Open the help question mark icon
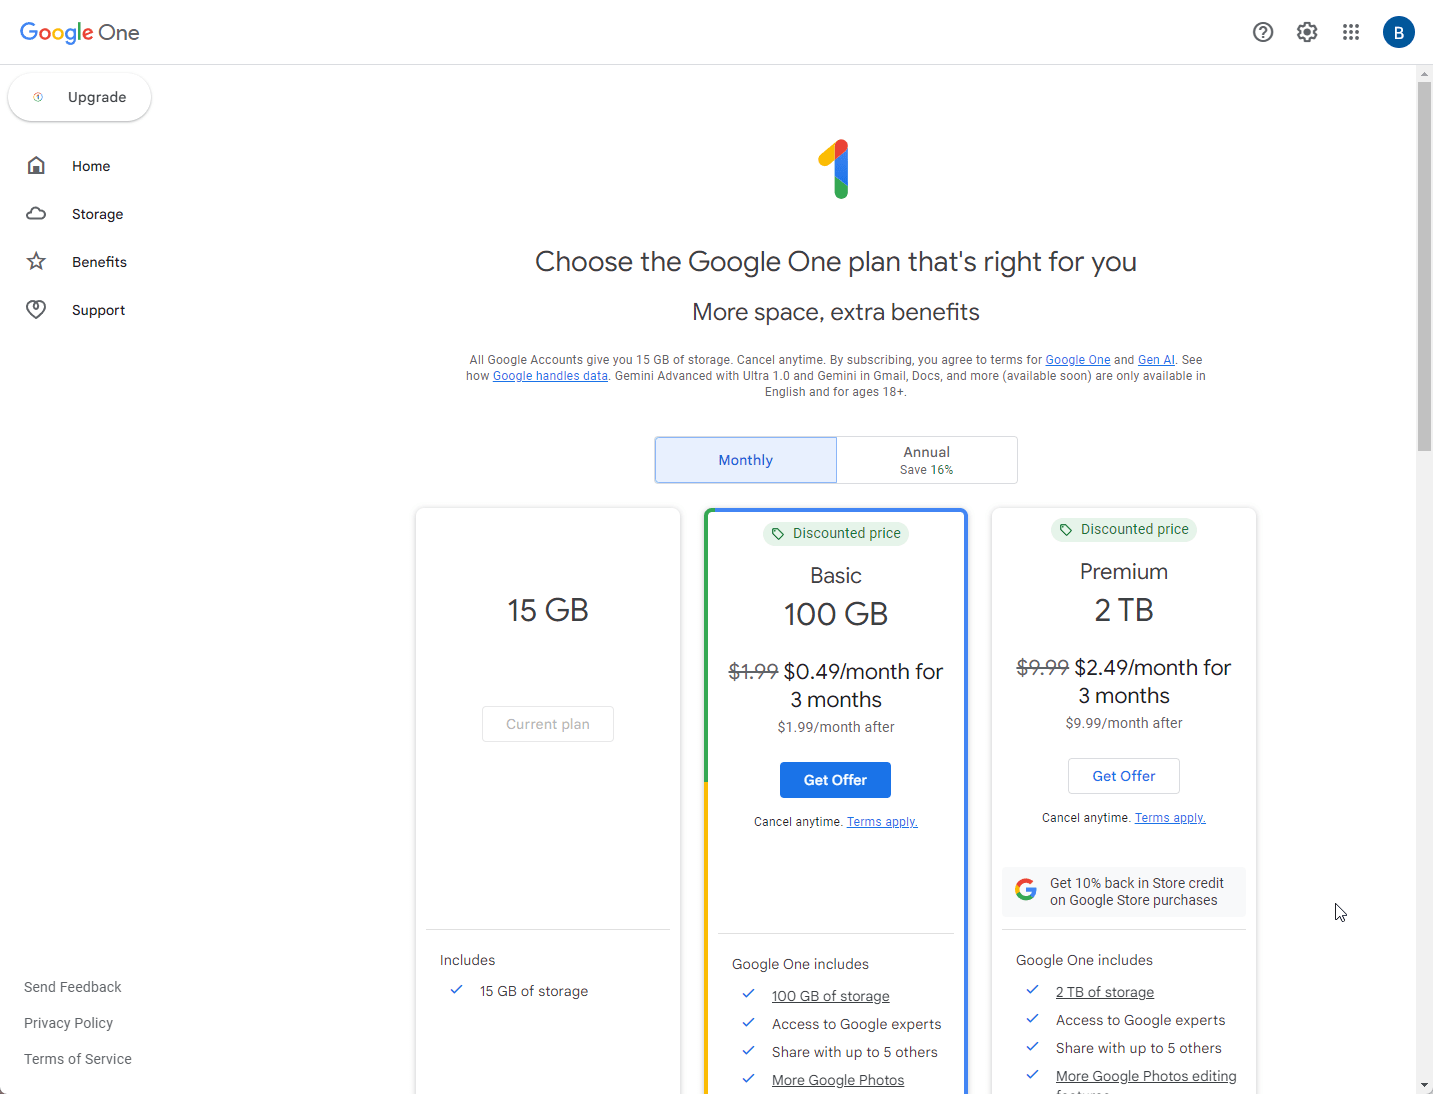 [1262, 32]
